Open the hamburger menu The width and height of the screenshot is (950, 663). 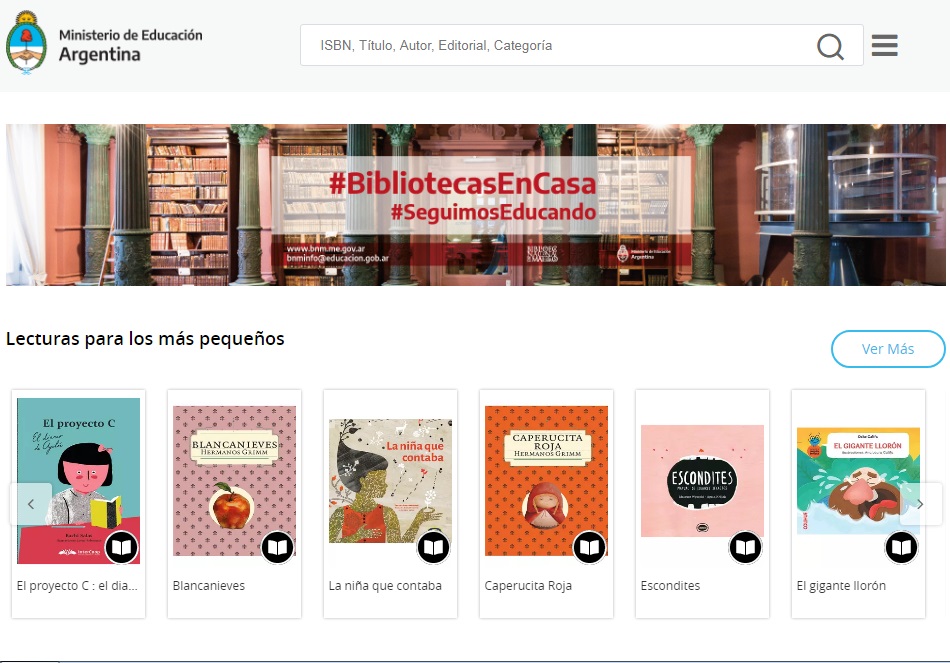(884, 46)
